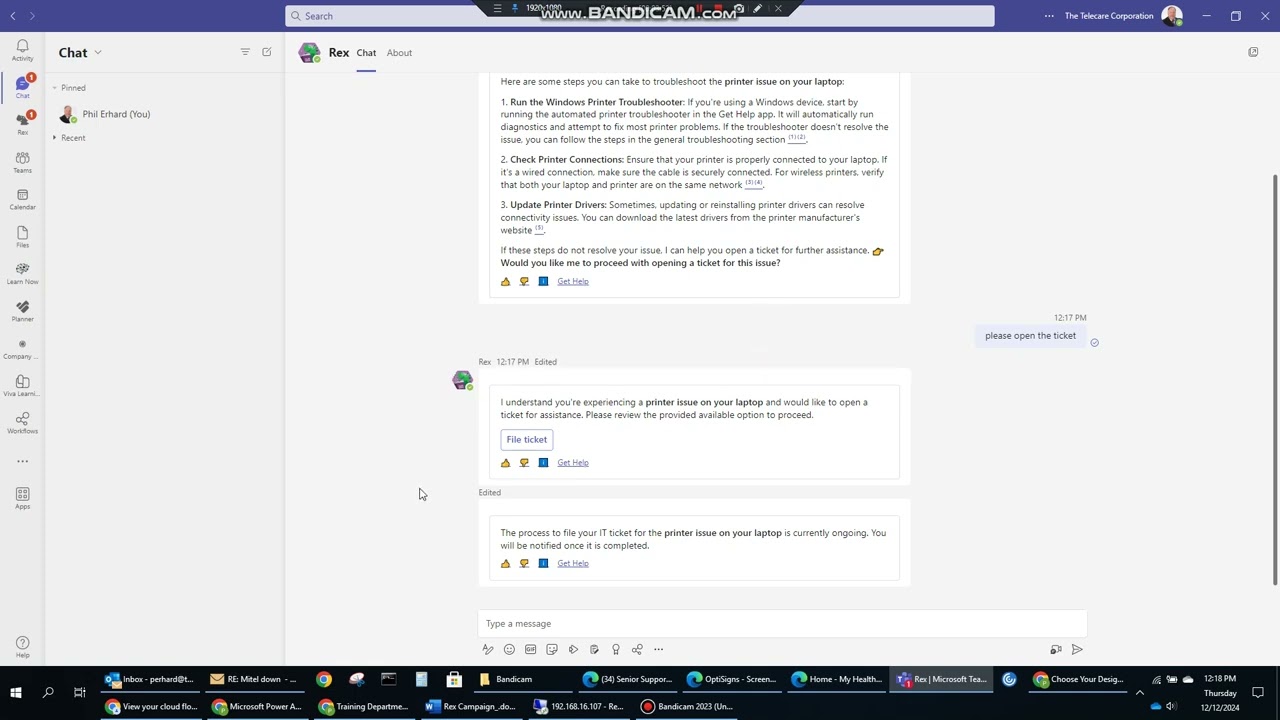Open Get Help link under ticket process message
This screenshot has height=720, width=1280.
(x=573, y=564)
